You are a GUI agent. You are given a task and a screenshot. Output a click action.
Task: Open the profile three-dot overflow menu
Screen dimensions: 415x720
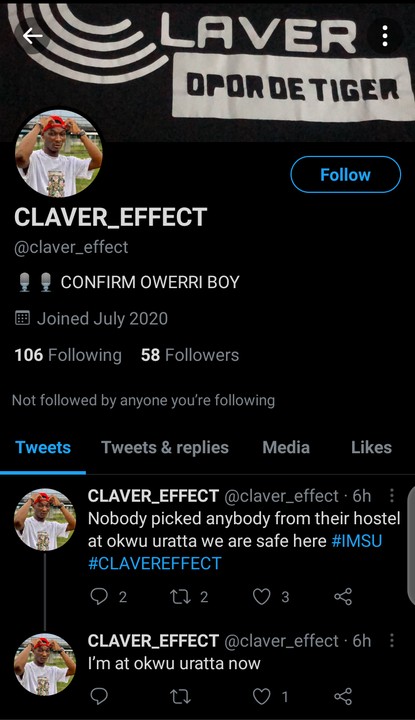(x=385, y=36)
